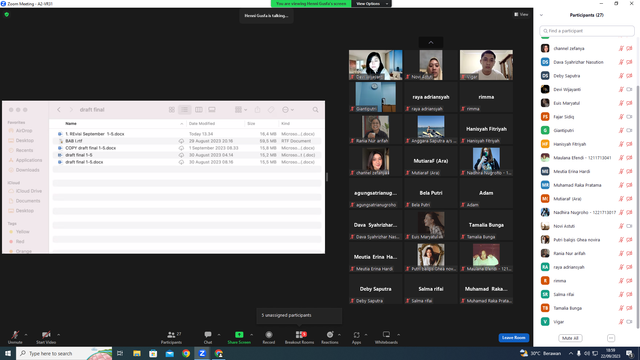Click Mute All in Participants panel
The image size is (640, 360).
[x=570, y=338]
